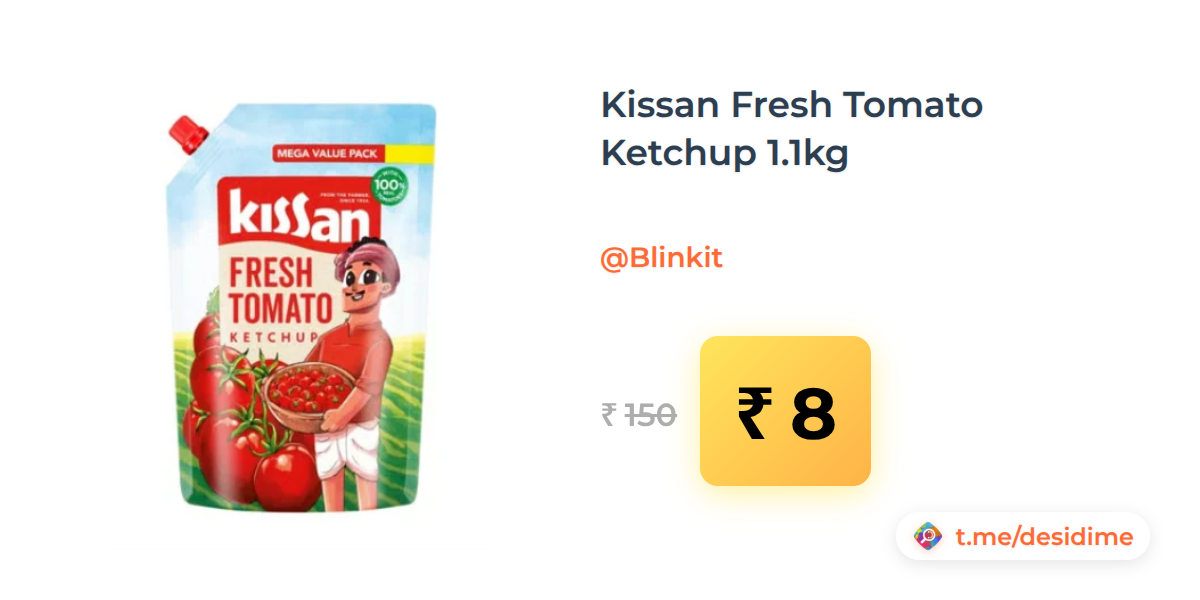This screenshot has width=1200, height=600.
Task: Click the @Blinkit store label
Action: [661, 258]
